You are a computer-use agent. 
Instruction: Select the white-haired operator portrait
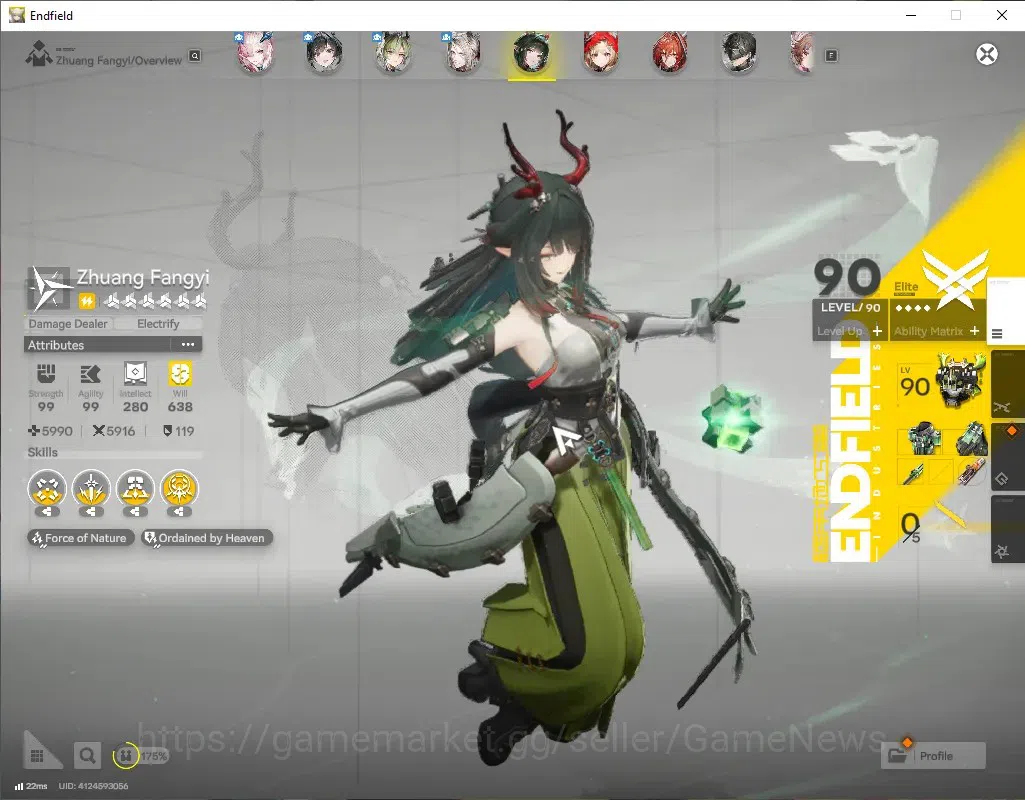click(x=463, y=52)
